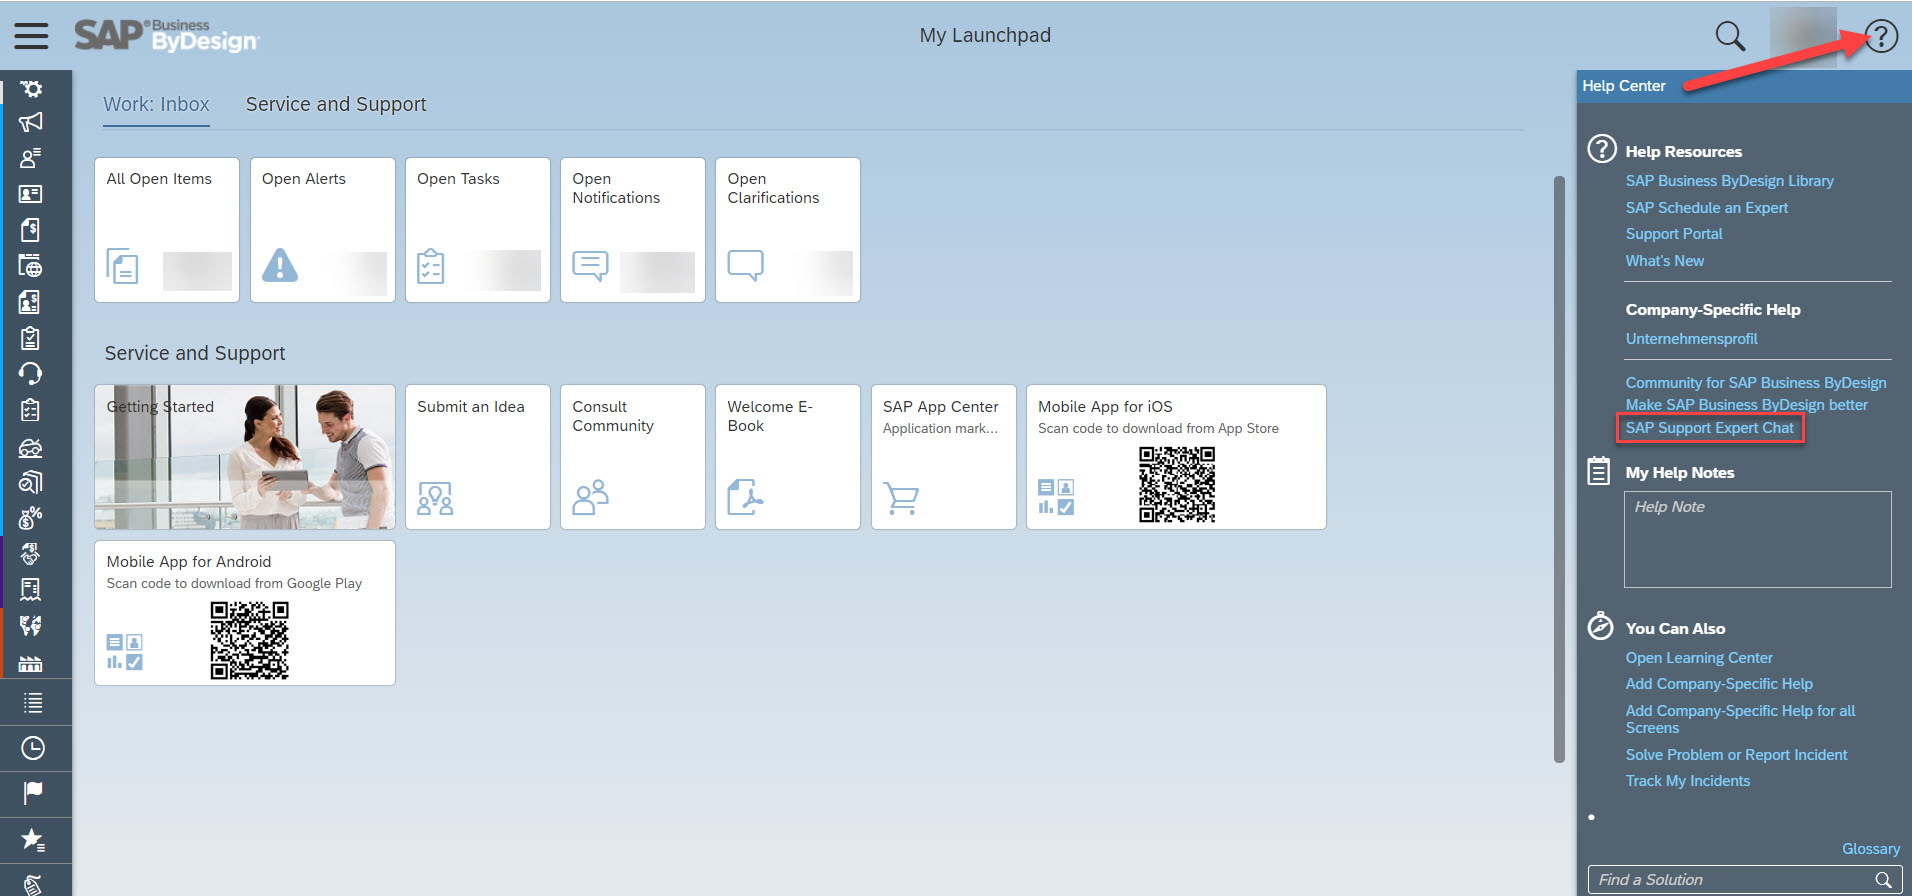Click the world map icon in the sidebar
The image size is (1912, 896).
31,626
